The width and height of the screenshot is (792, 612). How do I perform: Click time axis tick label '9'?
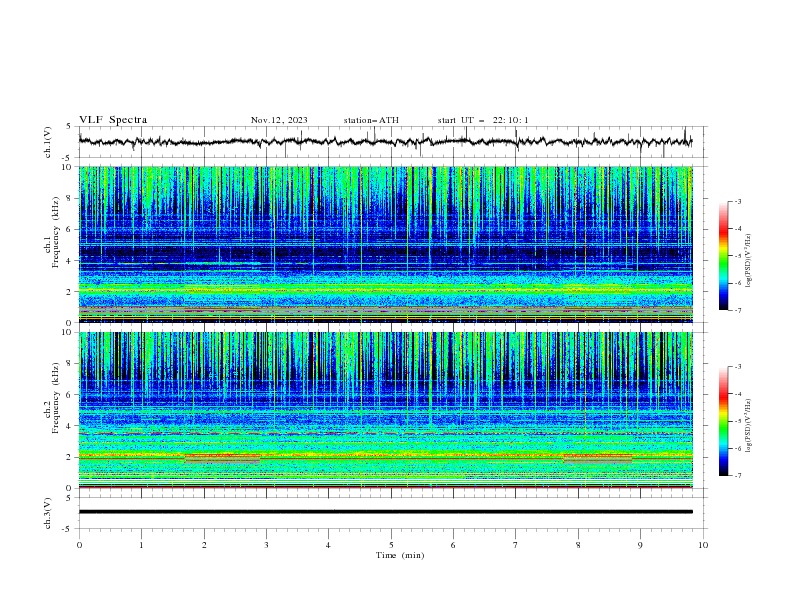pyautogui.click(x=640, y=545)
